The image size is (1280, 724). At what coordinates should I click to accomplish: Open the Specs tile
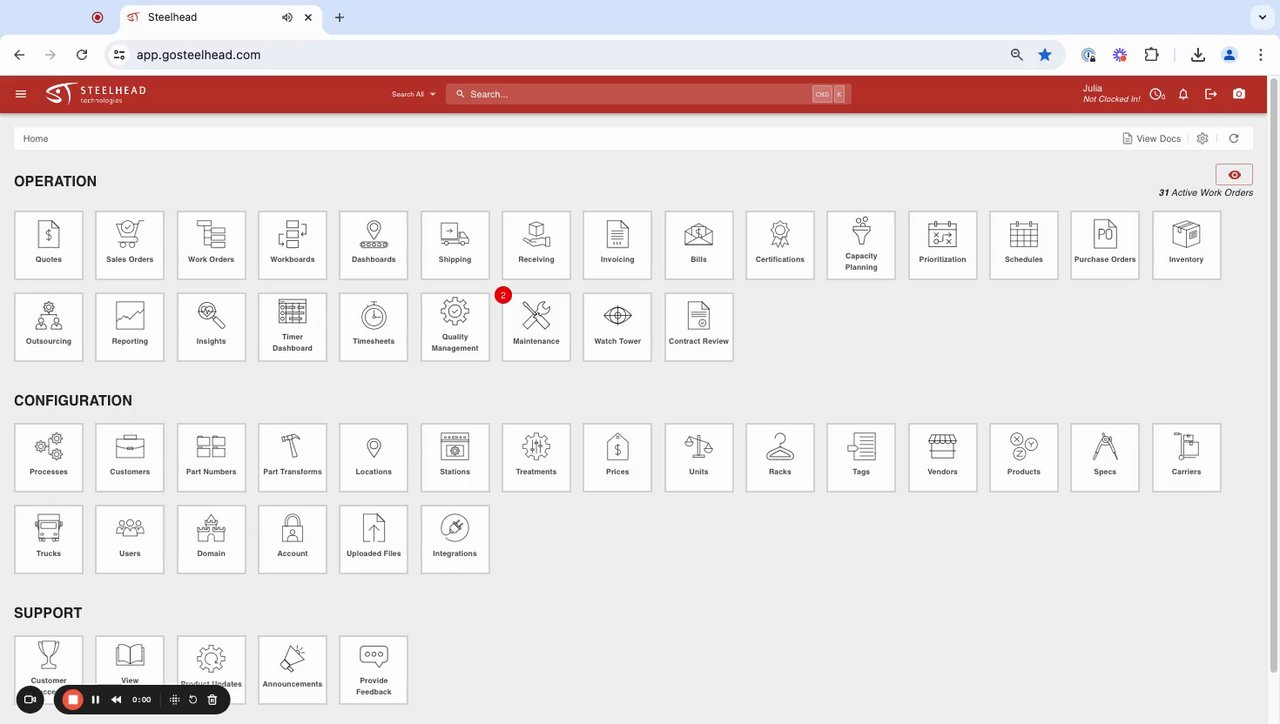[1105, 457]
